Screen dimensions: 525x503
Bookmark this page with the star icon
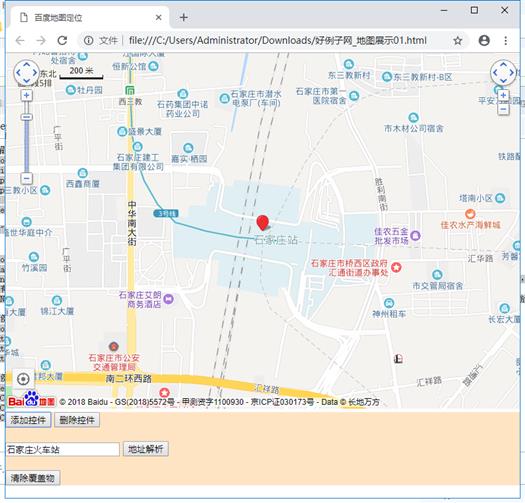pos(457,41)
